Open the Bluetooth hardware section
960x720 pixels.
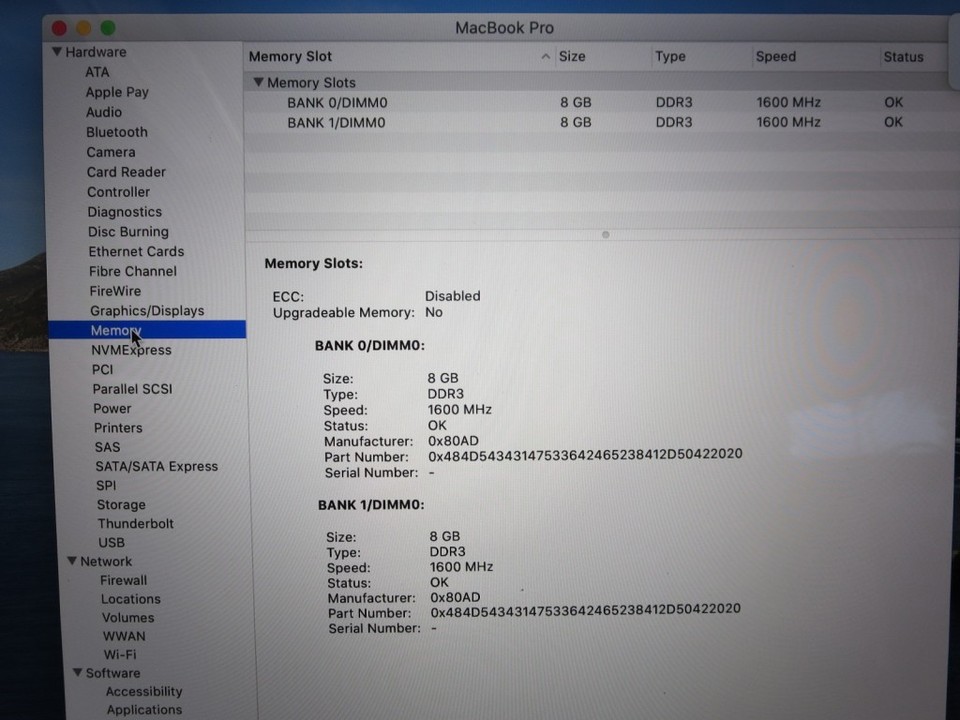[116, 132]
